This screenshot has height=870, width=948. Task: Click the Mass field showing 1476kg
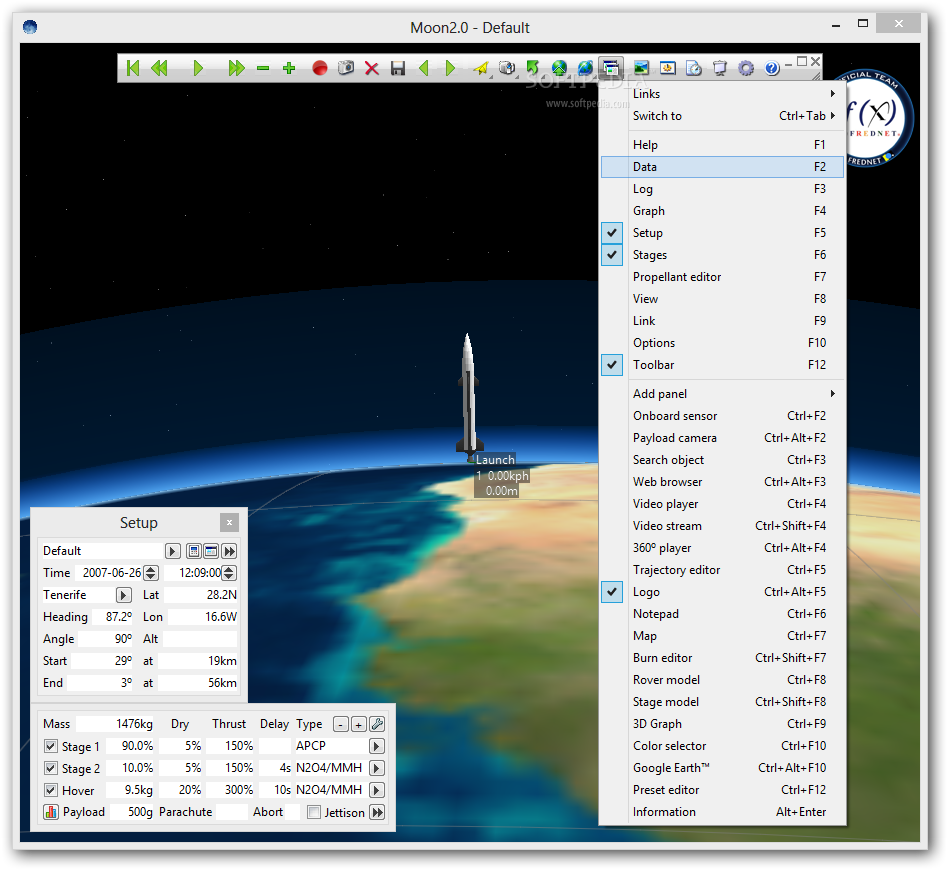[x=115, y=724]
